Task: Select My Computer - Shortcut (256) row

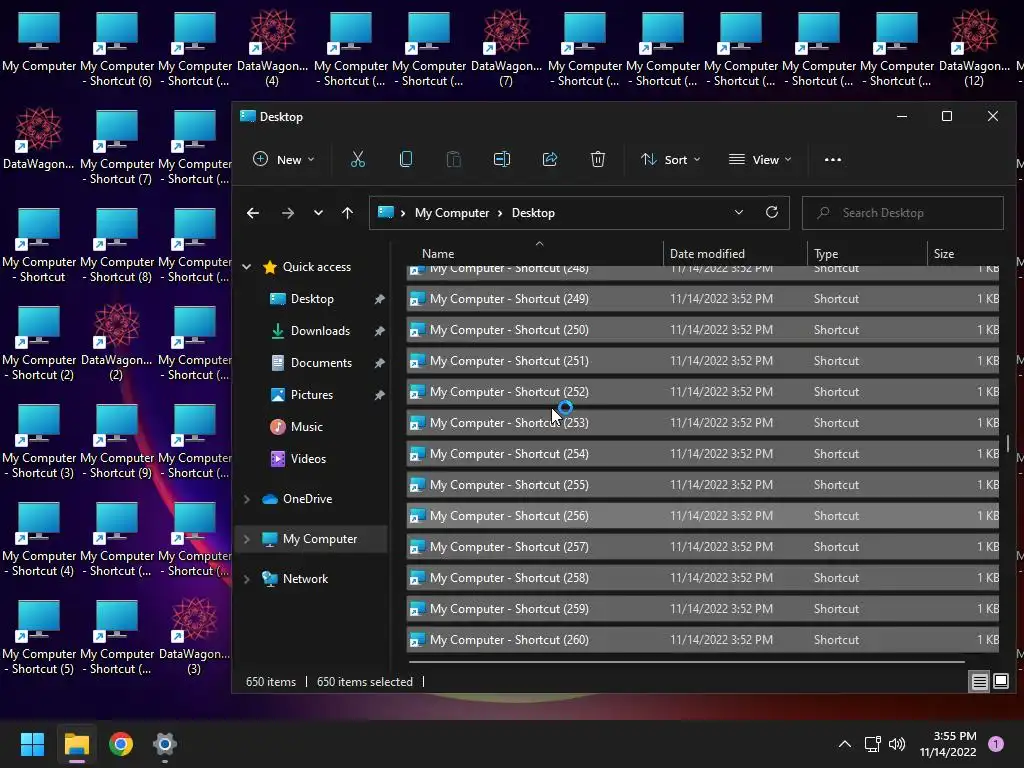Action: click(703, 516)
